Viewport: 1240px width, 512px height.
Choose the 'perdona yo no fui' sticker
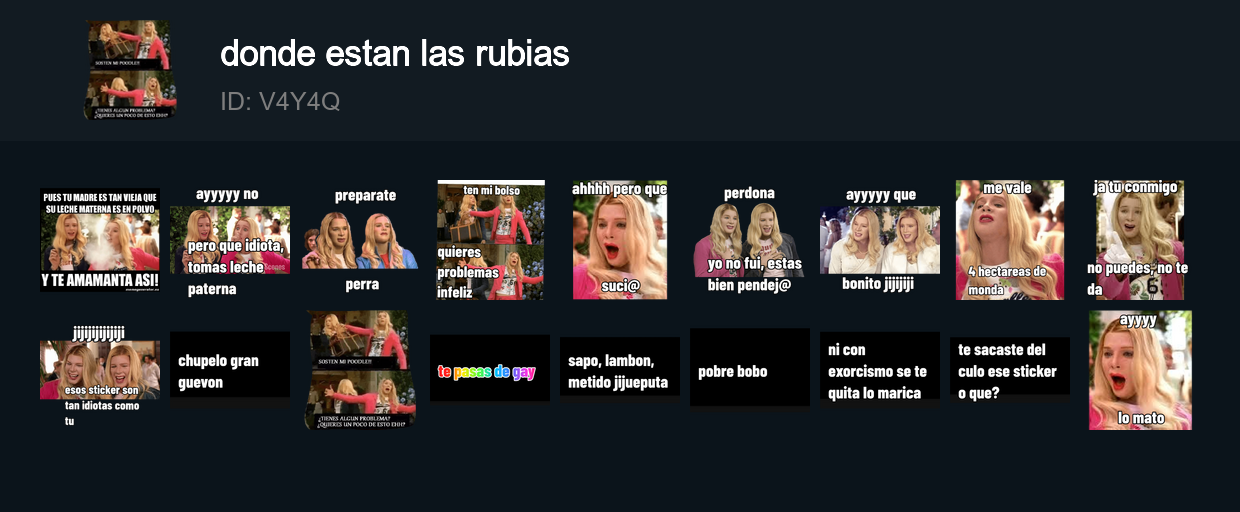tap(750, 240)
